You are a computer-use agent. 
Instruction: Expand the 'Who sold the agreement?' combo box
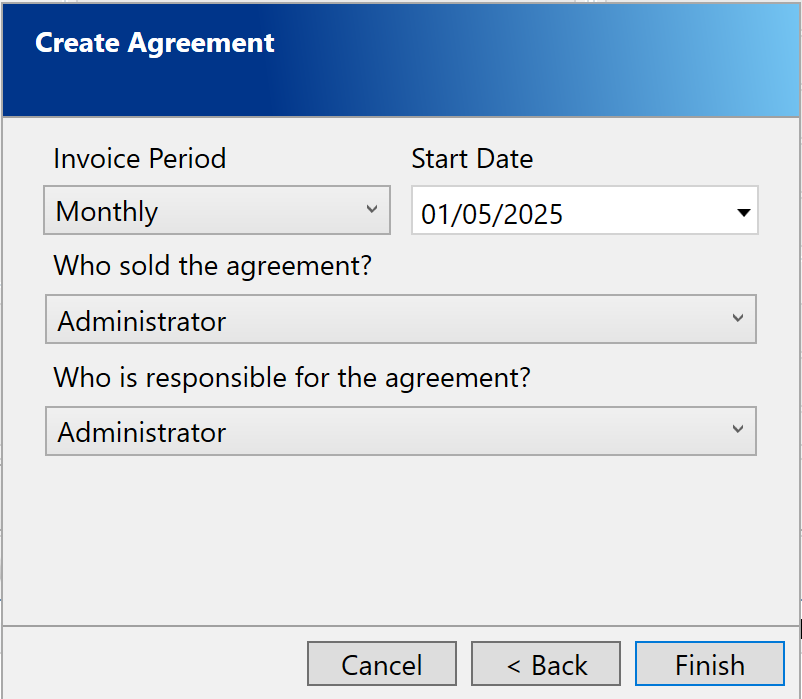(400, 321)
